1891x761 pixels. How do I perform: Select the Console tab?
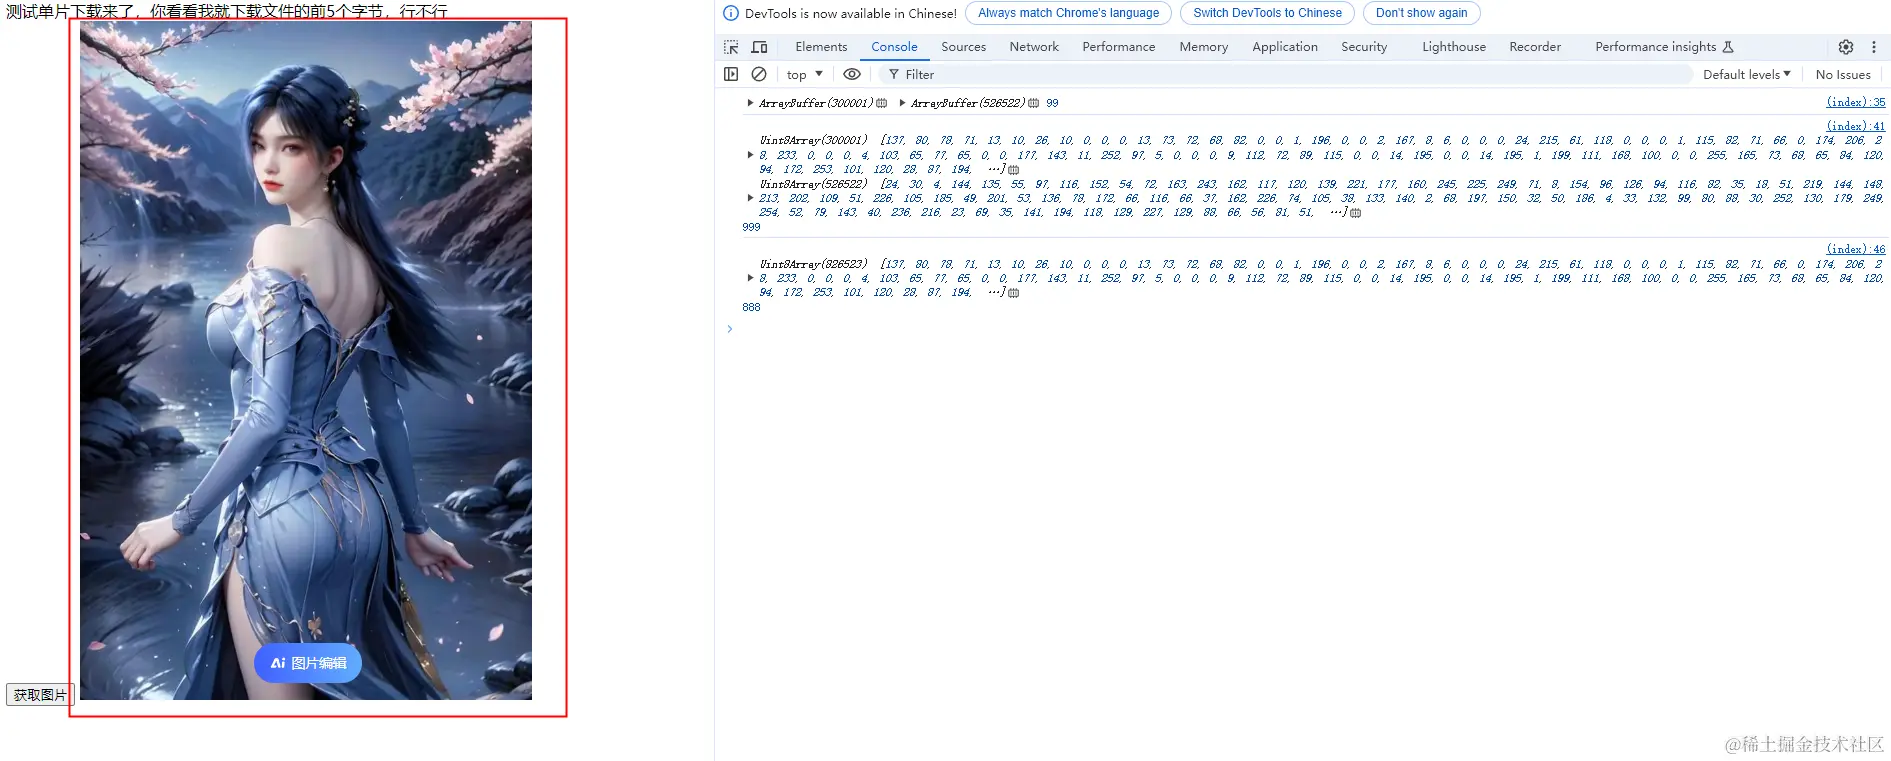coord(894,47)
